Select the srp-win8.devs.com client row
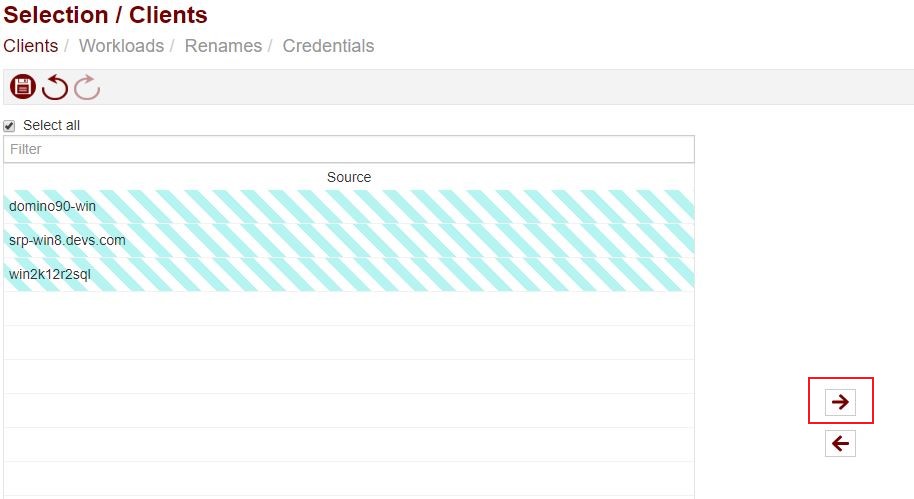 pos(348,241)
